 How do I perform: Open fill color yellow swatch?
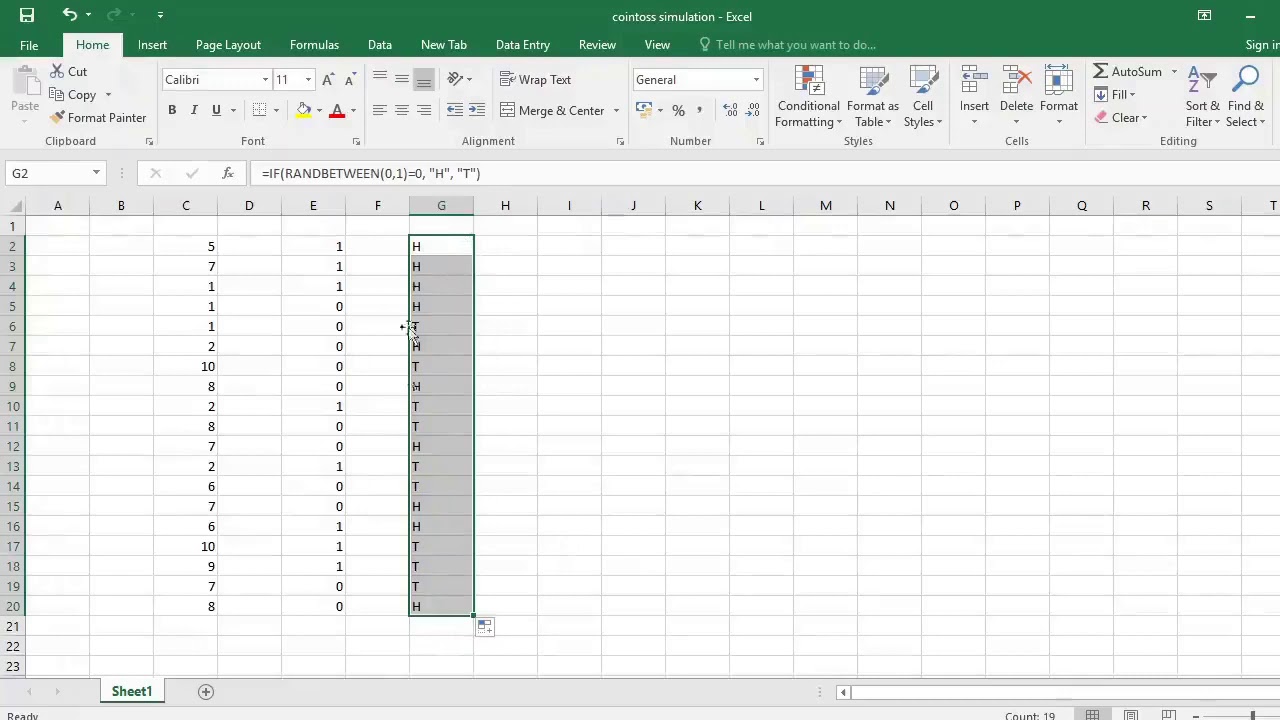[303, 110]
